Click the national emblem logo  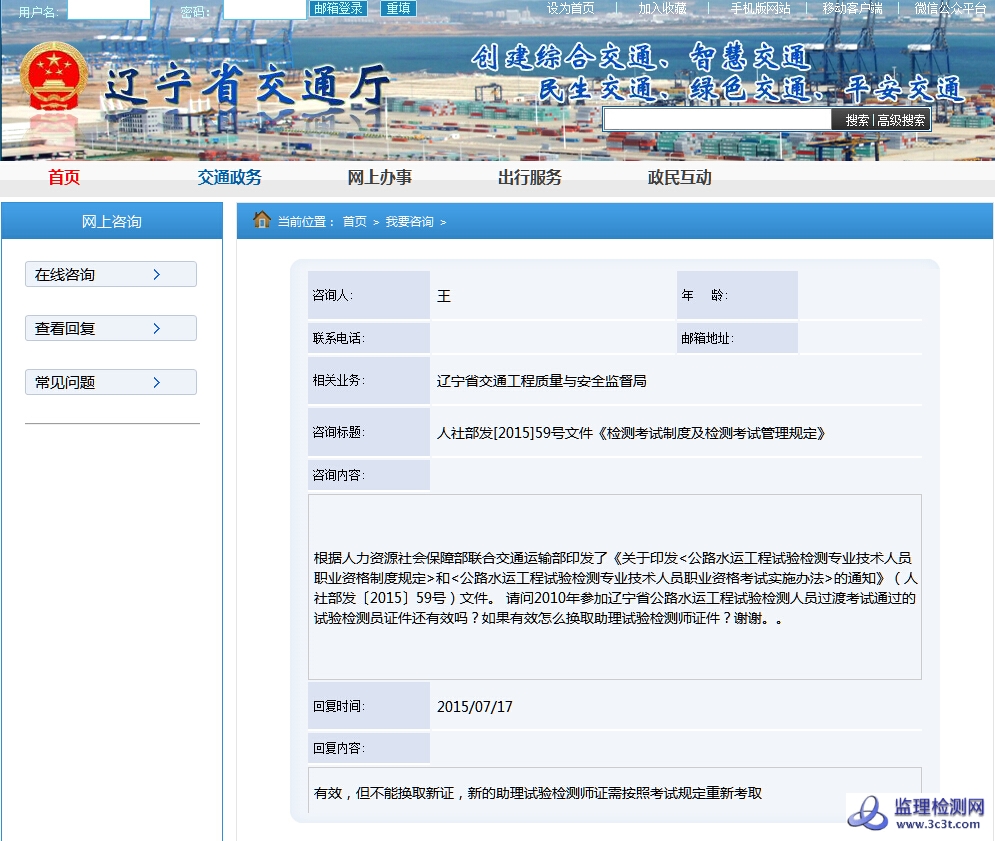pos(54,77)
